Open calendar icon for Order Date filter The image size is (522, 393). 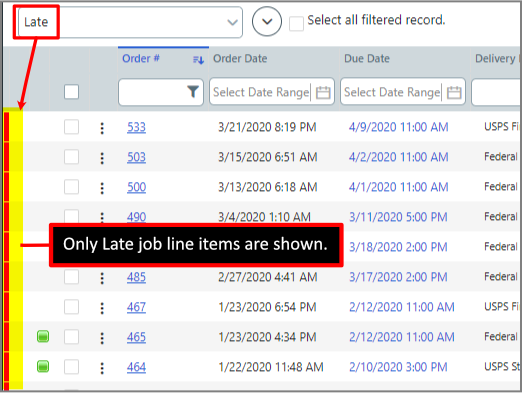click(x=323, y=92)
